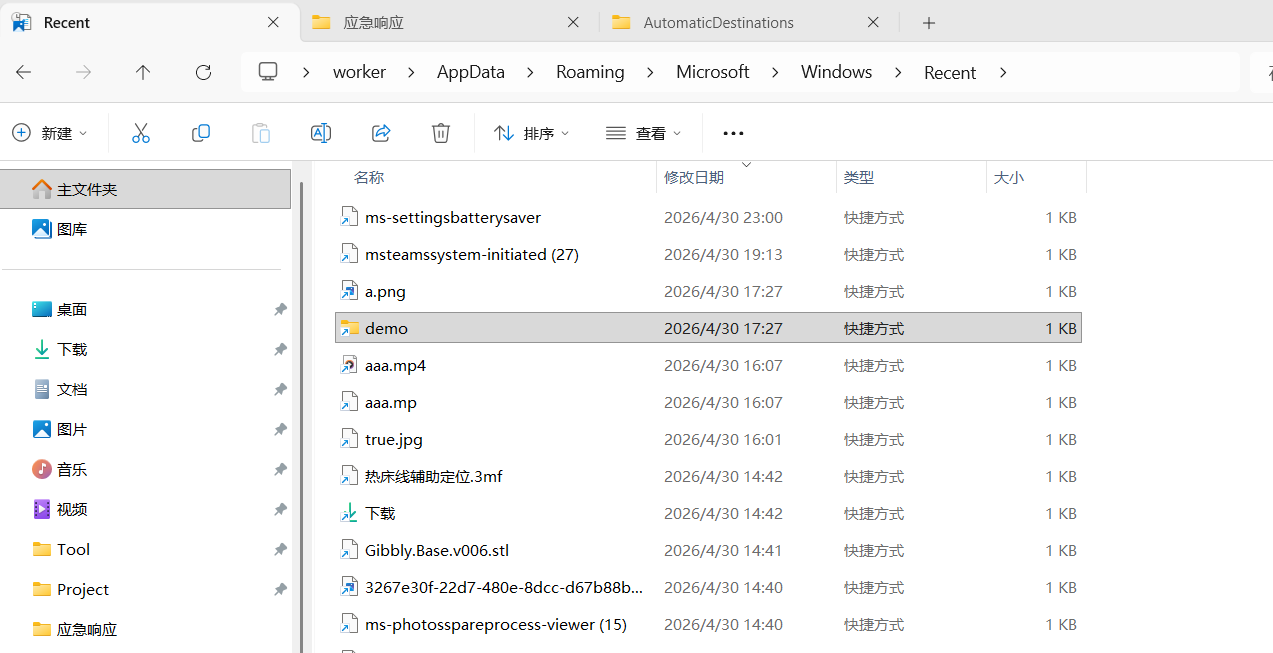Show more options via three-dots button
This screenshot has width=1273, height=653.
733,133
